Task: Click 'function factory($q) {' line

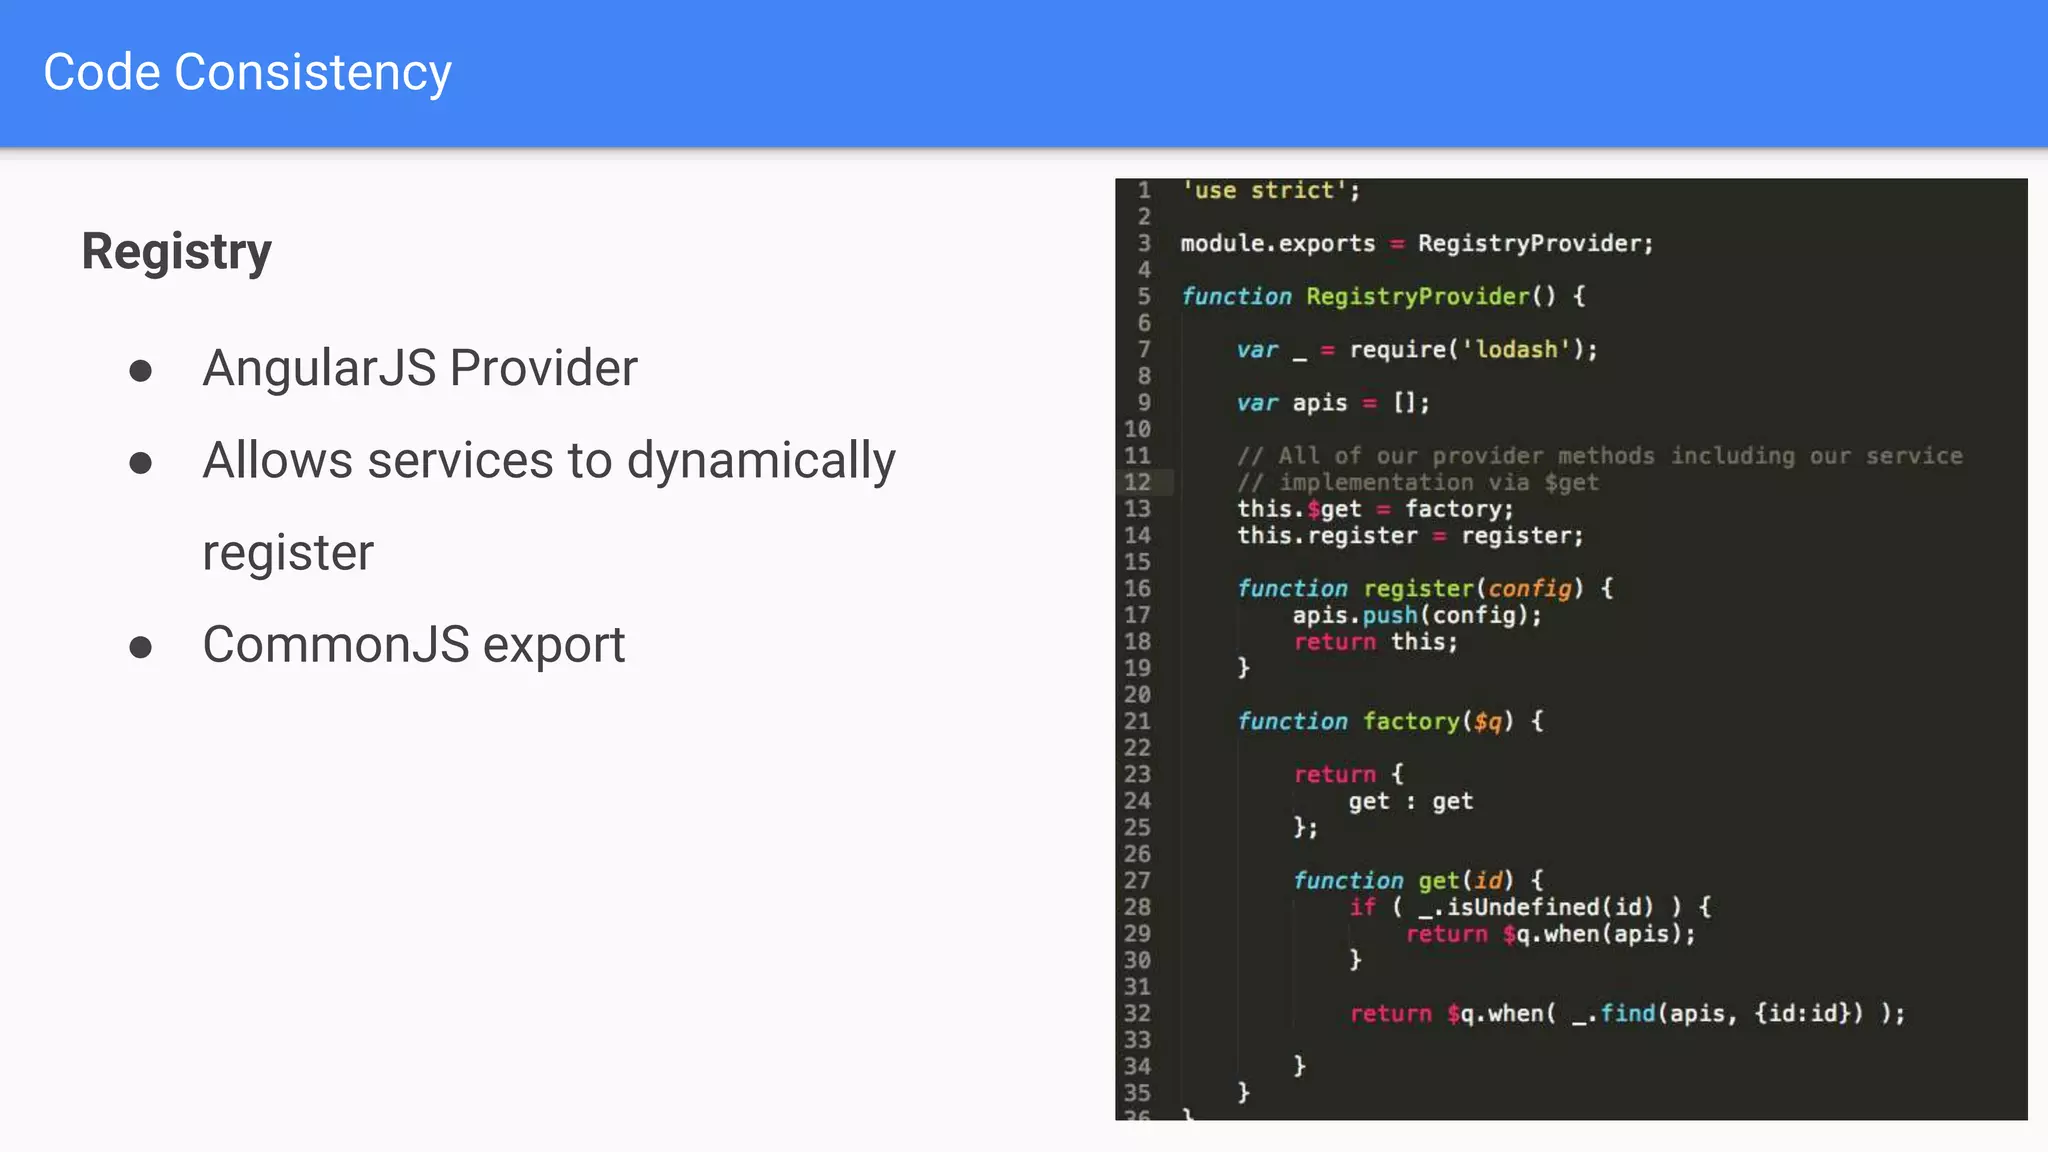Action: pyautogui.click(x=1390, y=722)
